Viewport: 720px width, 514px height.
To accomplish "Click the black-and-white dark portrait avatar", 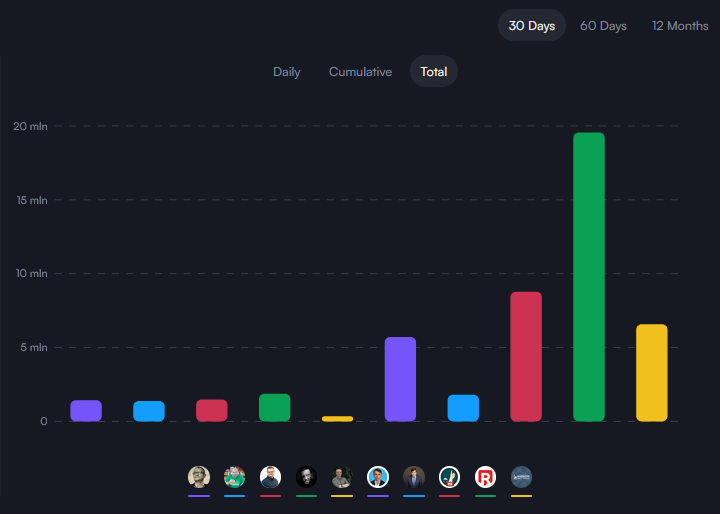I will pos(306,477).
